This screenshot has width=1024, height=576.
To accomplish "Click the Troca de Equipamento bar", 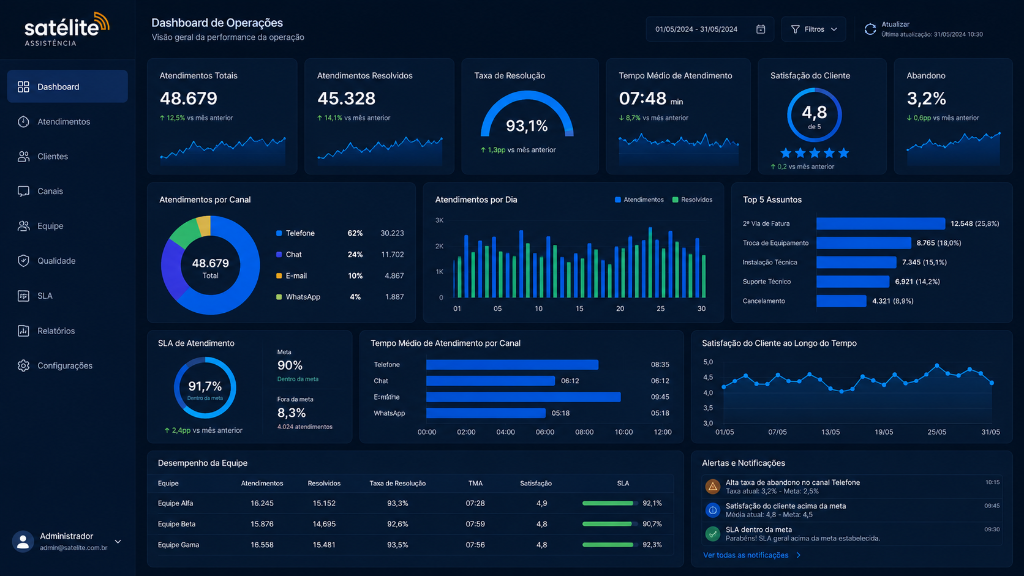I will pyautogui.click(x=863, y=243).
